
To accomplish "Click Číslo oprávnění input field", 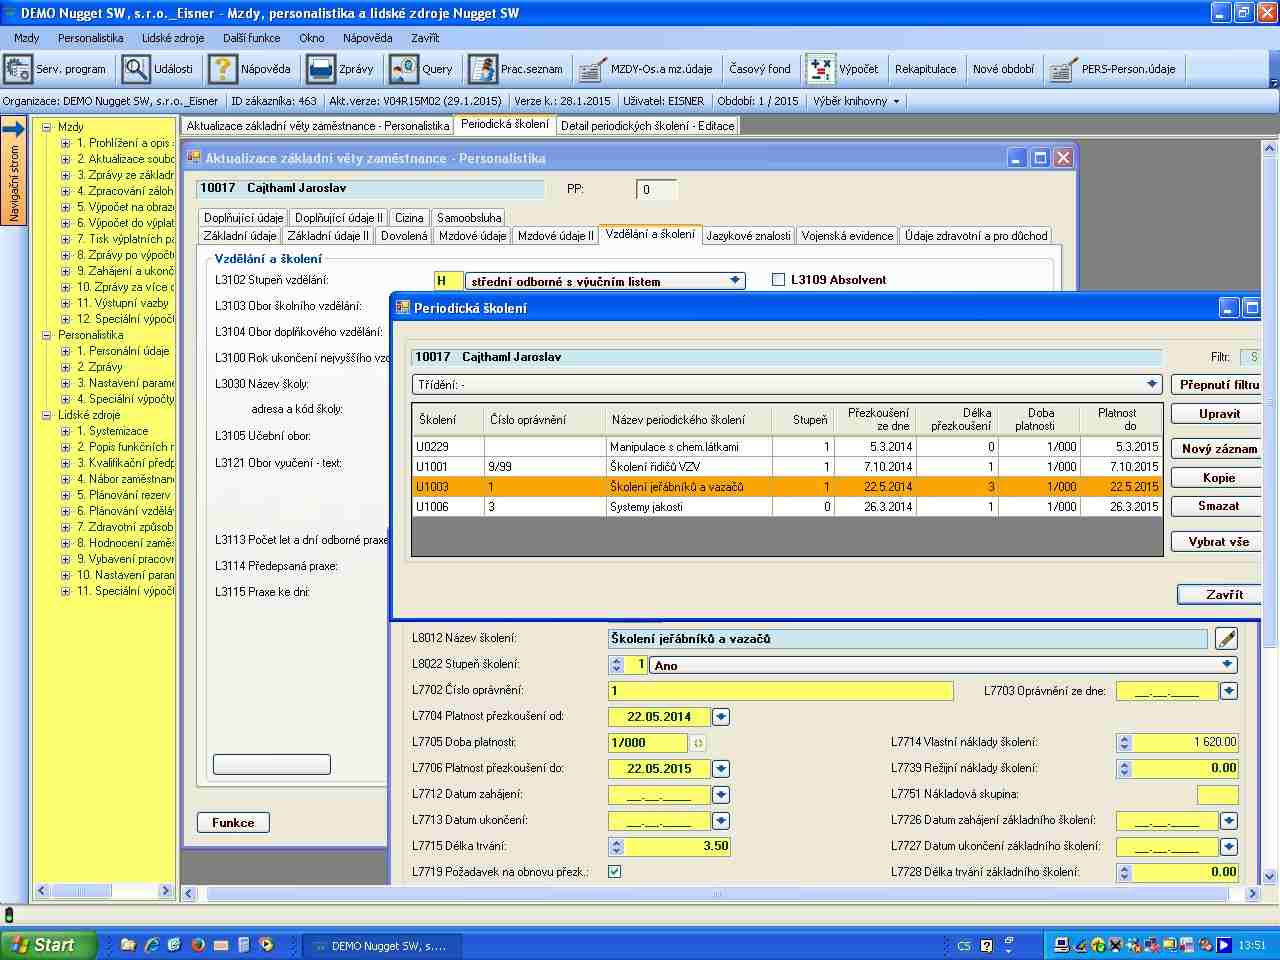I will [780, 690].
